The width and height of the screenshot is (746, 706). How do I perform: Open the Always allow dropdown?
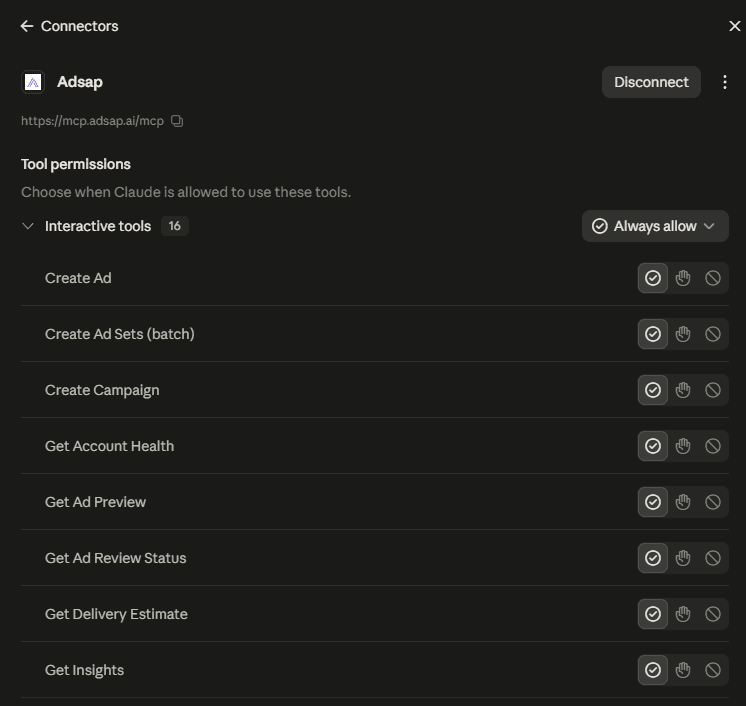[655, 226]
